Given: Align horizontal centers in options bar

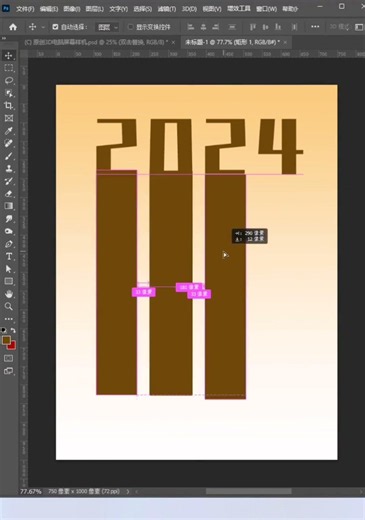Looking at the screenshot, I should [x=203, y=27].
